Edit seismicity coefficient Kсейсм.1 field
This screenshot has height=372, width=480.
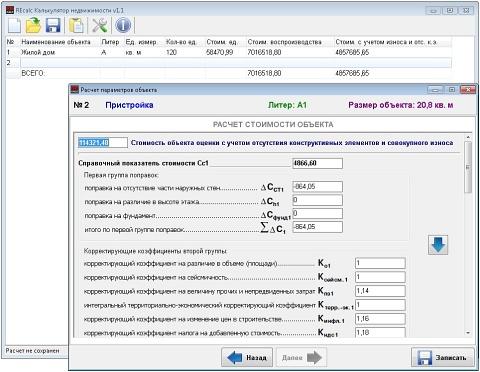coord(380,277)
